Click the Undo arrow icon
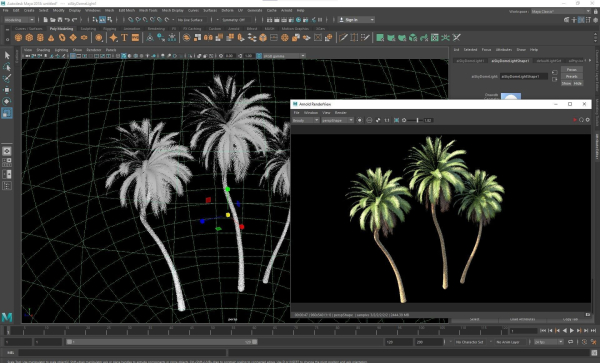Viewport: 600px width, 363px height. point(67,20)
